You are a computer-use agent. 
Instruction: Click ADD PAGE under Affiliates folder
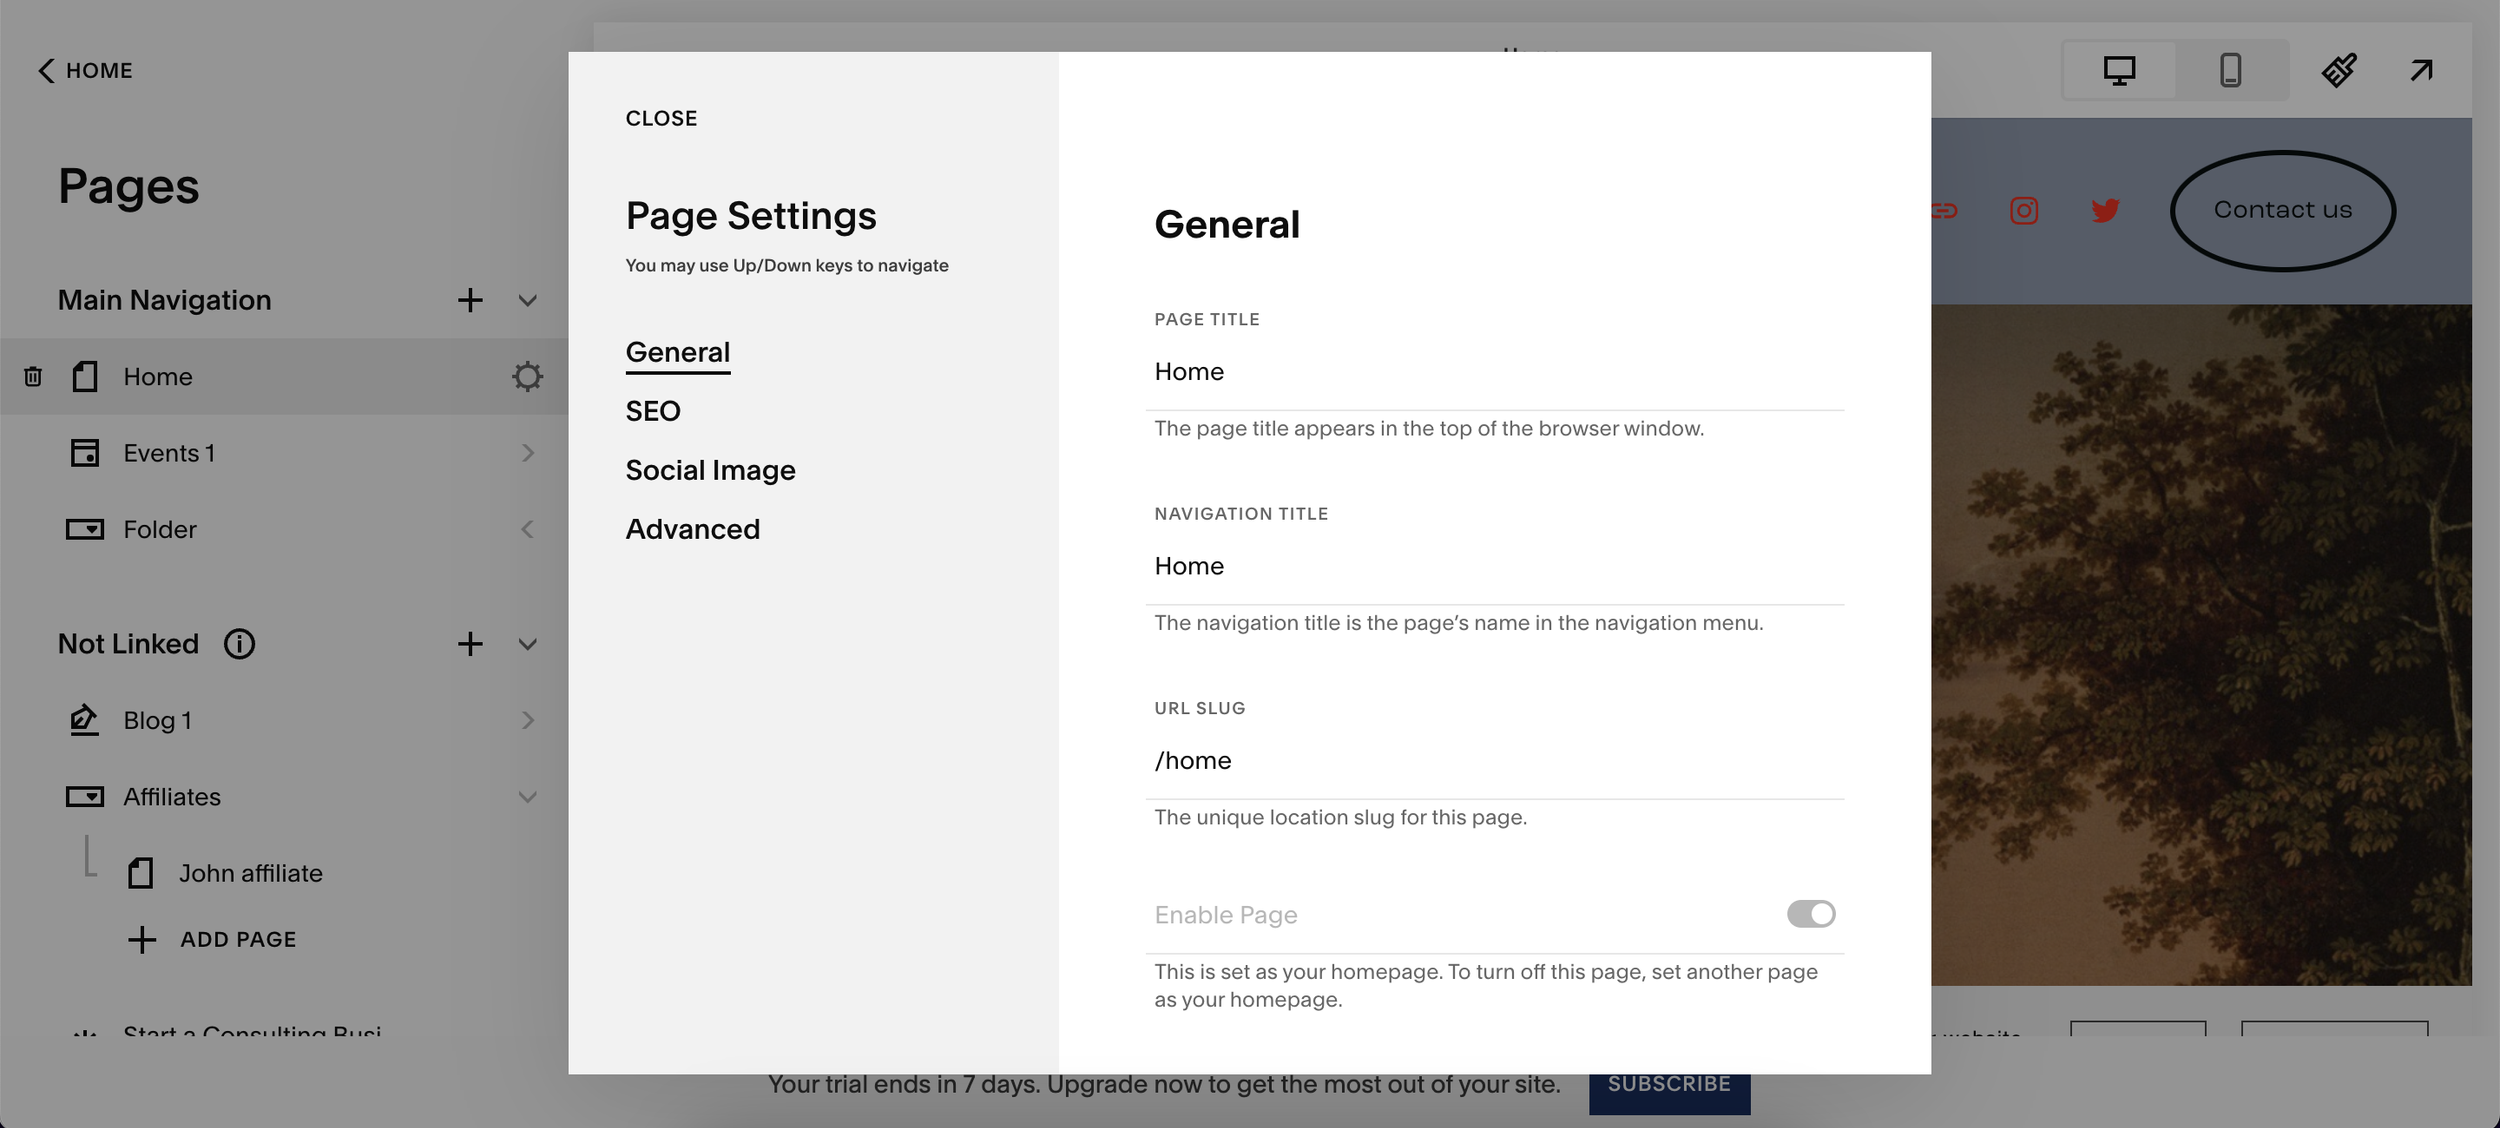coord(237,940)
